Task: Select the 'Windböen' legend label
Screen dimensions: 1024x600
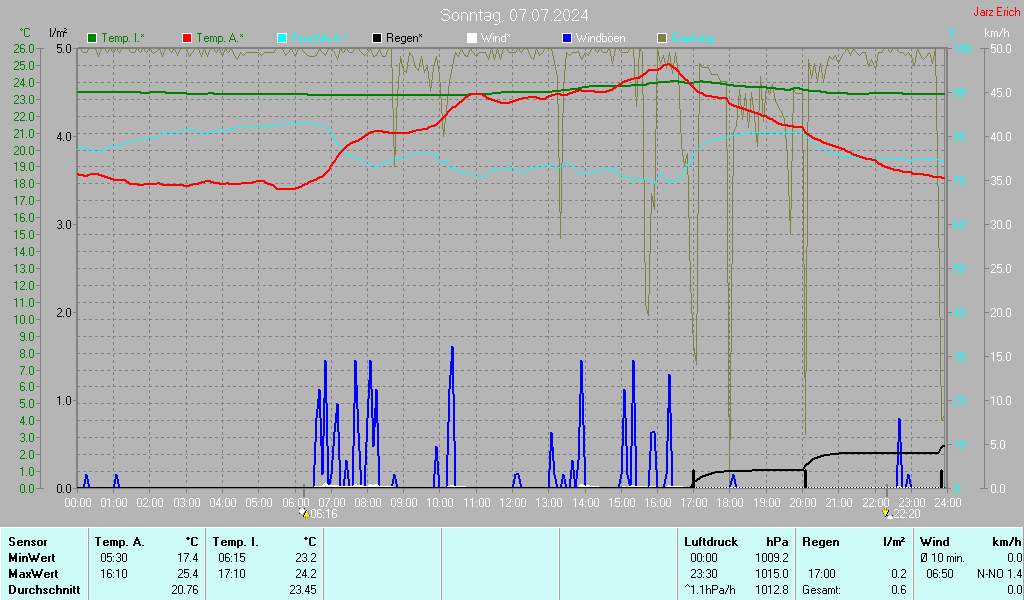Action: 601,39
